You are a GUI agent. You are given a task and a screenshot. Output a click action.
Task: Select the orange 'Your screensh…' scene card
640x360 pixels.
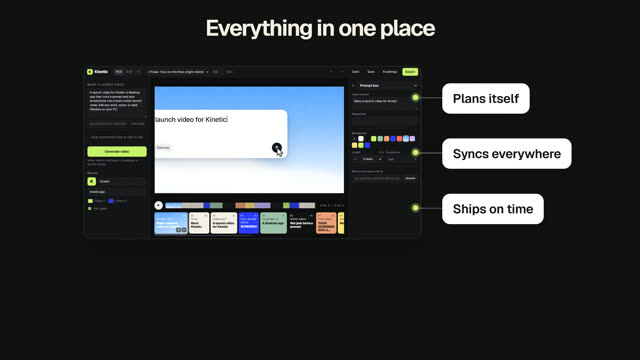(x=326, y=223)
